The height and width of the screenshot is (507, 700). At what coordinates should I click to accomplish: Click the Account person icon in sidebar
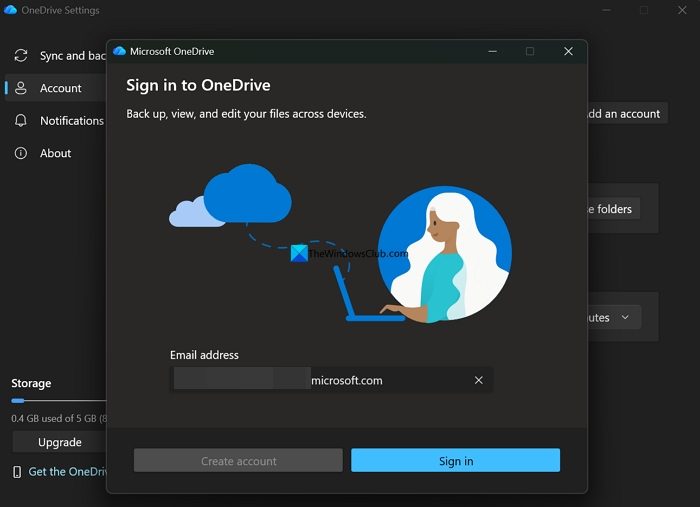click(x=21, y=88)
